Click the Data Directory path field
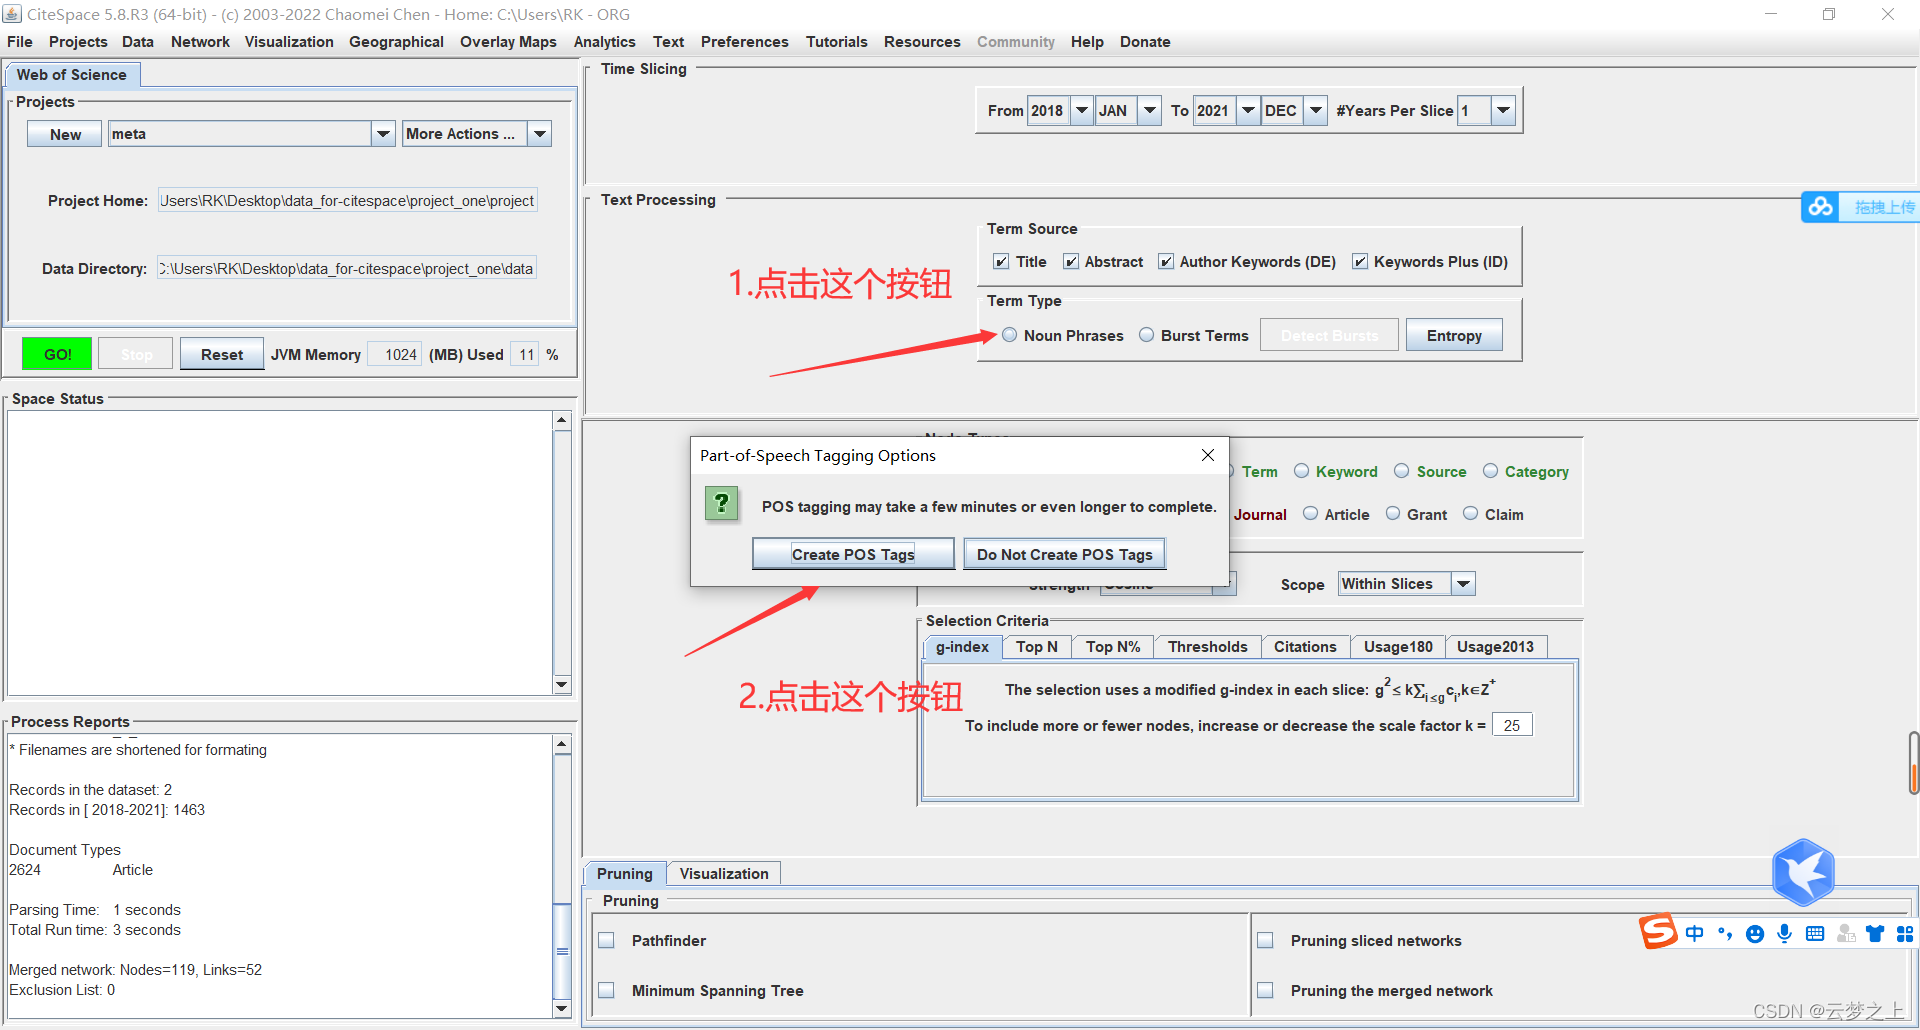The width and height of the screenshot is (1920, 1030). click(347, 268)
